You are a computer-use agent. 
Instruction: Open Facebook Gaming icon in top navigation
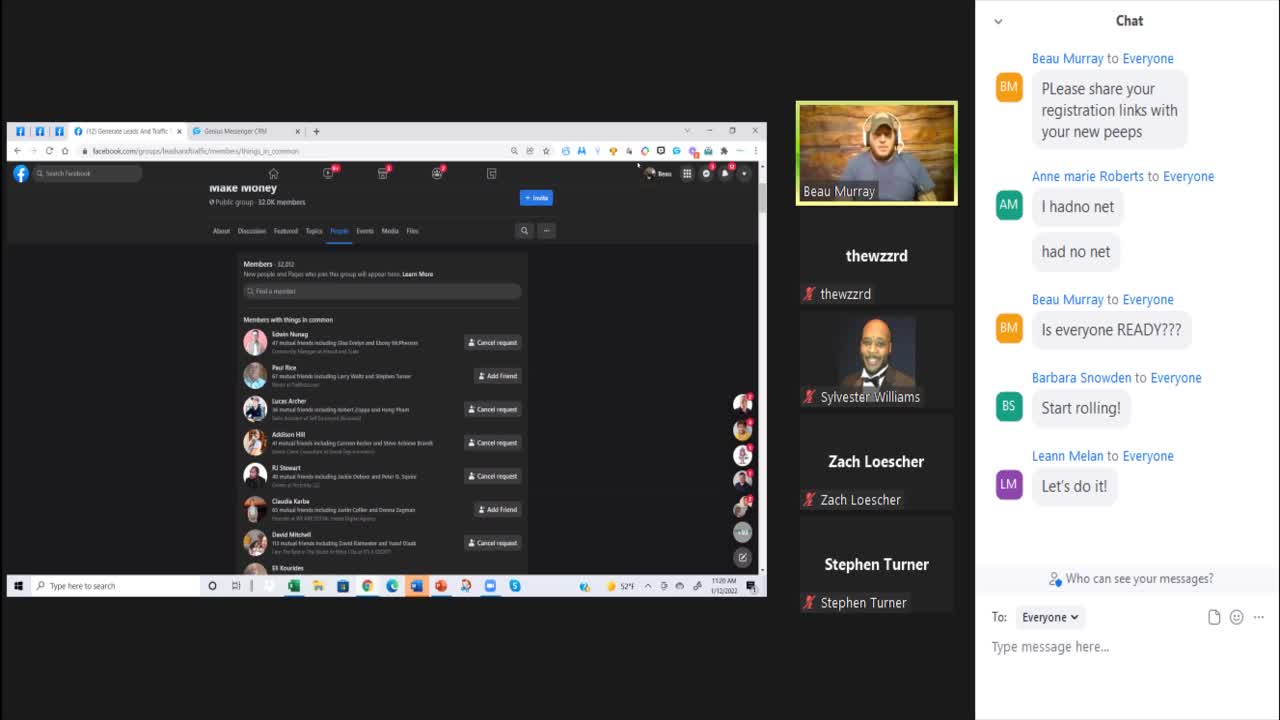(491, 173)
